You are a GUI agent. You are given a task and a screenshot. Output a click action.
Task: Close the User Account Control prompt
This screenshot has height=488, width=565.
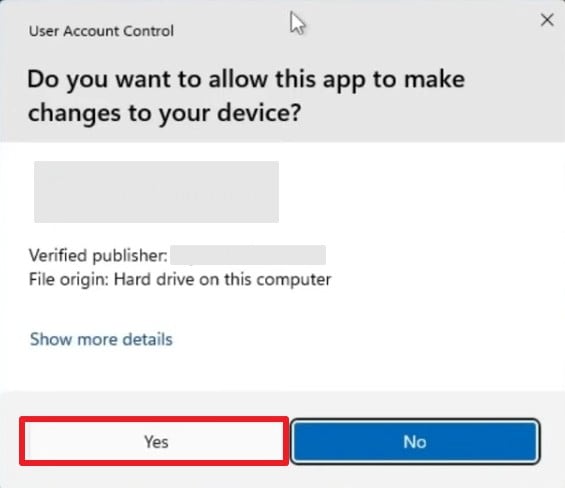point(547,20)
